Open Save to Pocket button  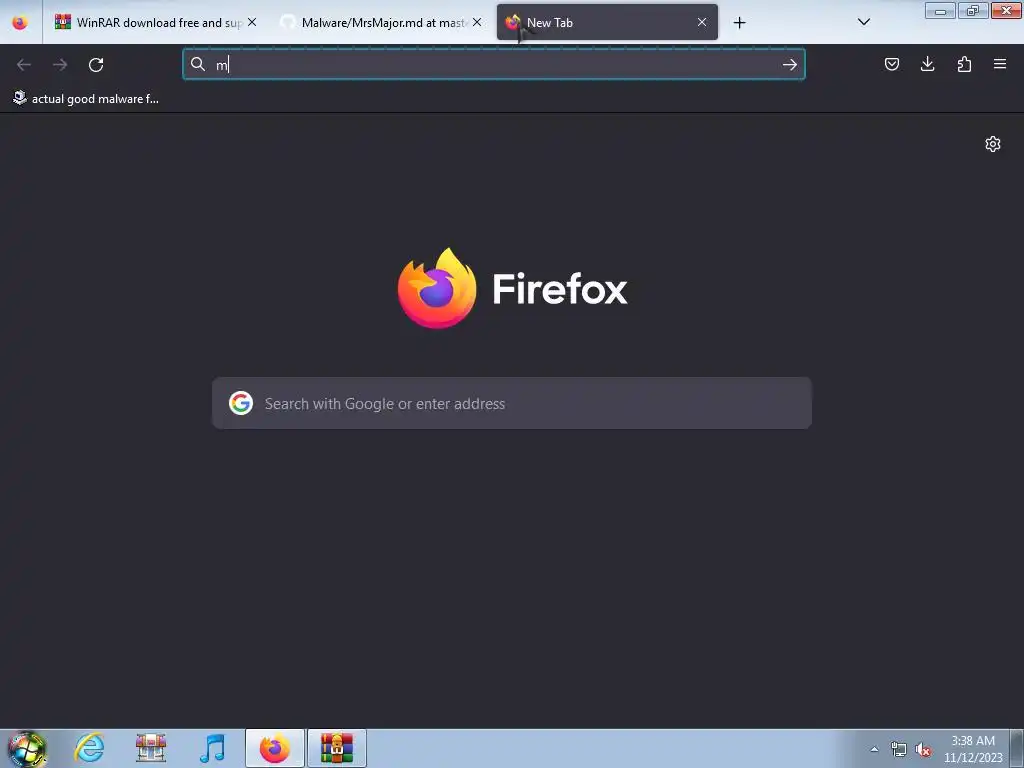(x=891, y=64)
